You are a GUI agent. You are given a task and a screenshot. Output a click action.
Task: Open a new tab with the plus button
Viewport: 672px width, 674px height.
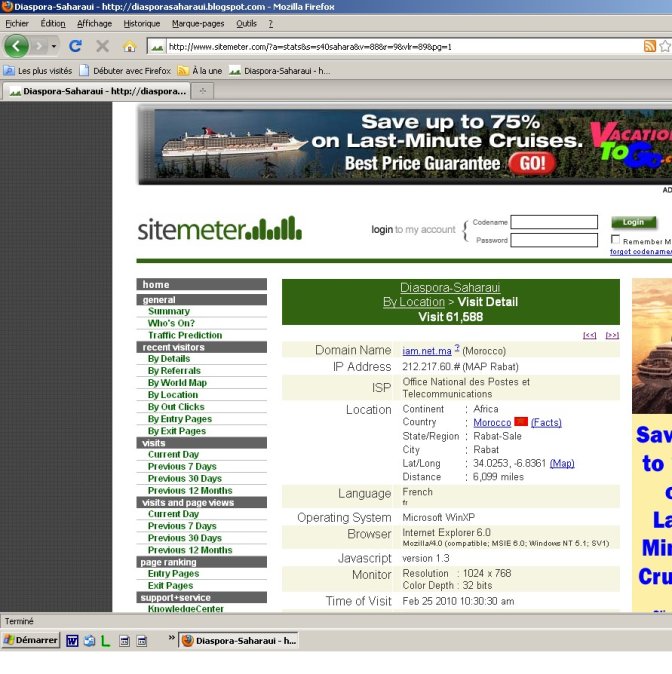point(203,91)
